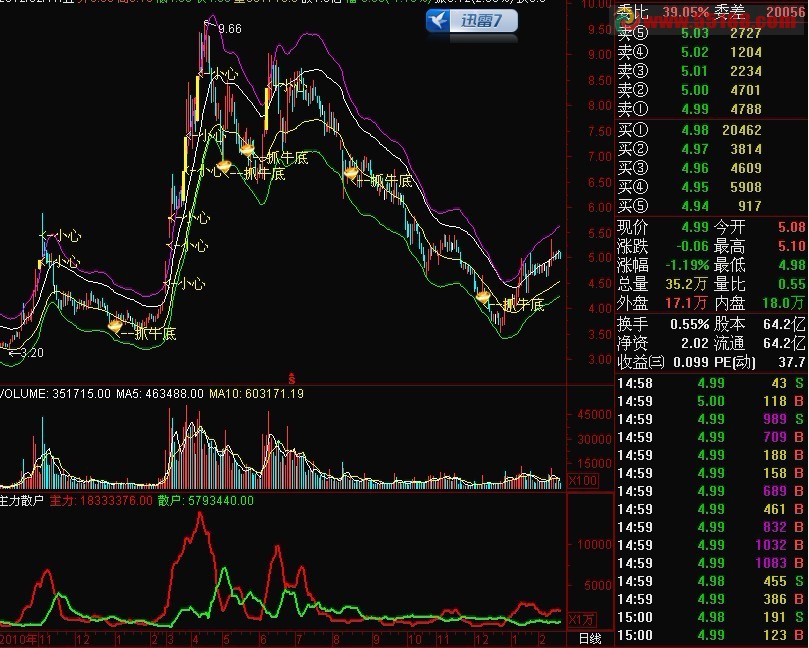Click the 2010年 date label on the time axis
Screen dimensions: 809x648
(19, 640)
